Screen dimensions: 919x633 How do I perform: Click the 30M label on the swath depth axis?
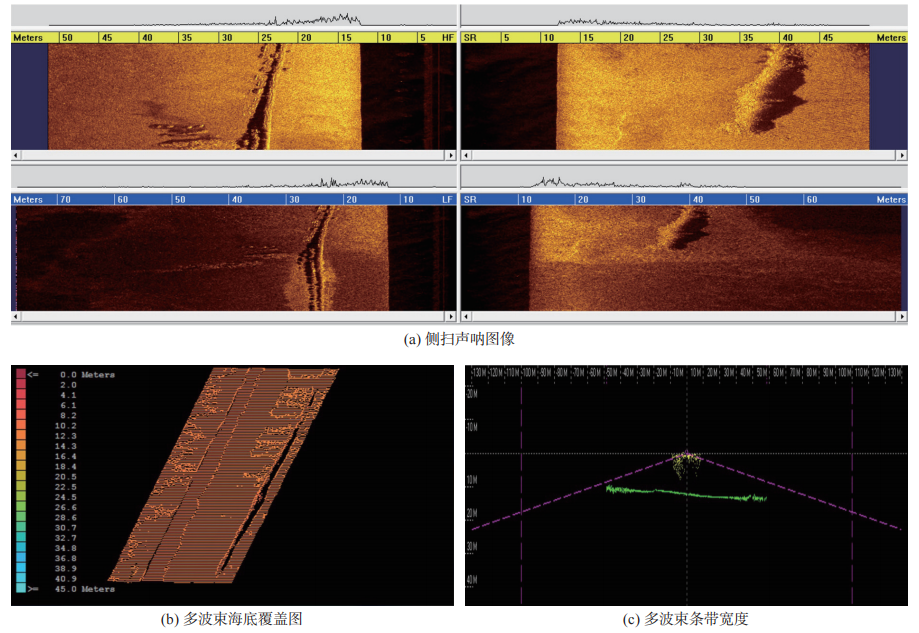pos(472,547)
